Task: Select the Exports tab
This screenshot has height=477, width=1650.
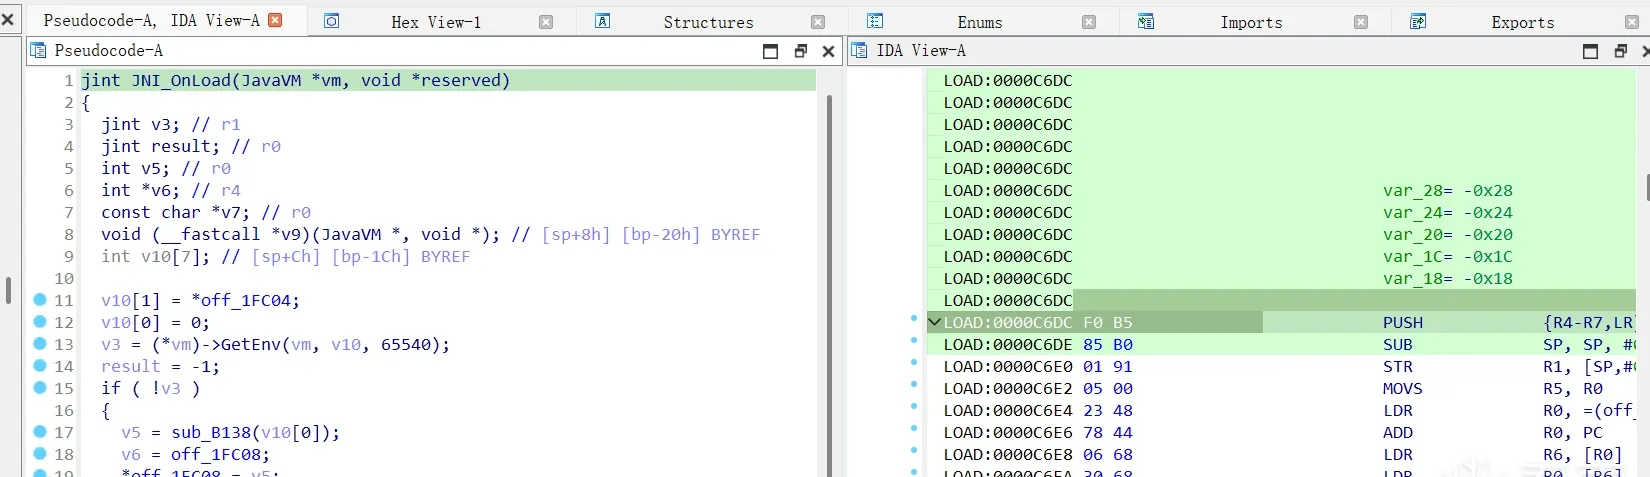Action: click(1522, 22)
